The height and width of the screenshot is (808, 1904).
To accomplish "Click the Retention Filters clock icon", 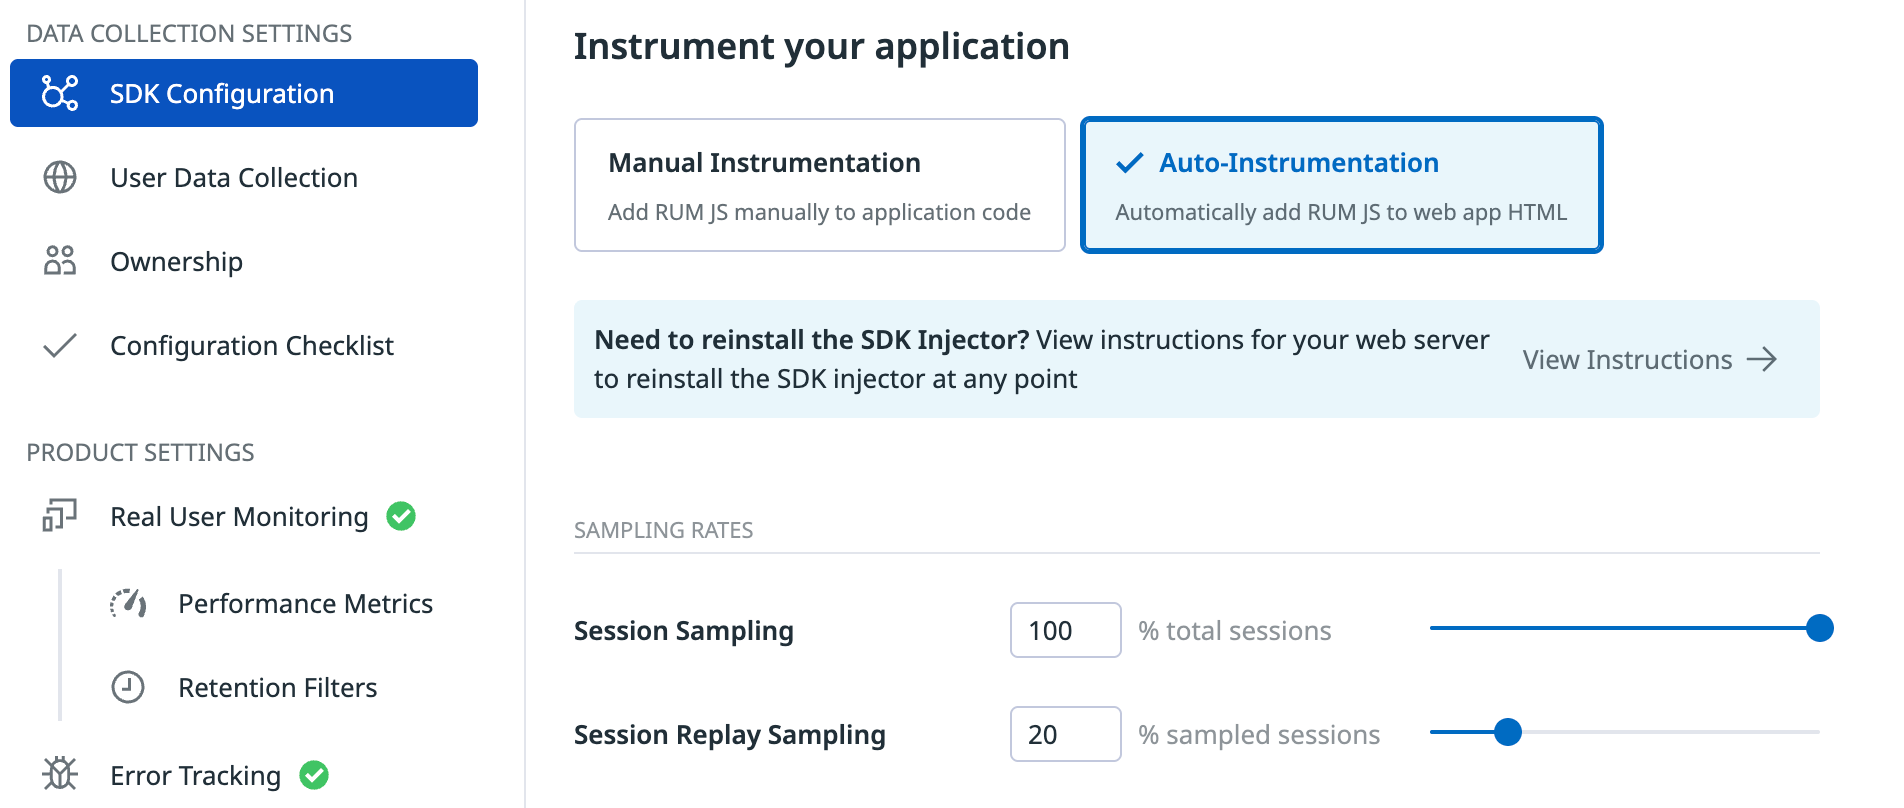I will [128, 687].
